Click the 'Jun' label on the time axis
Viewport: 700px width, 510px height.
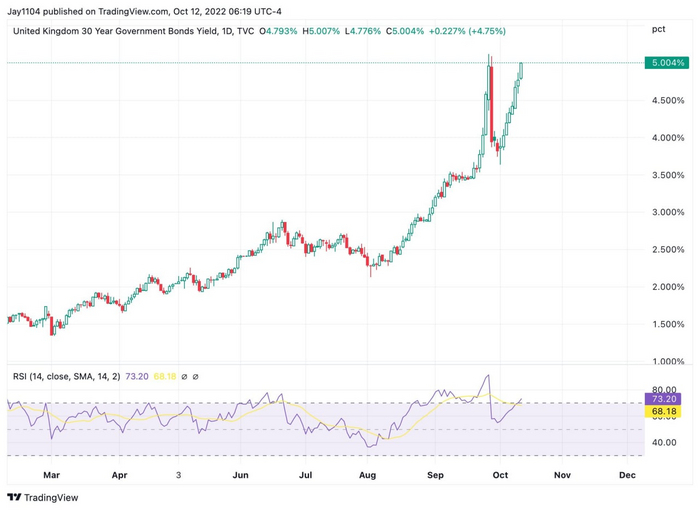click(x=240, y=475)
